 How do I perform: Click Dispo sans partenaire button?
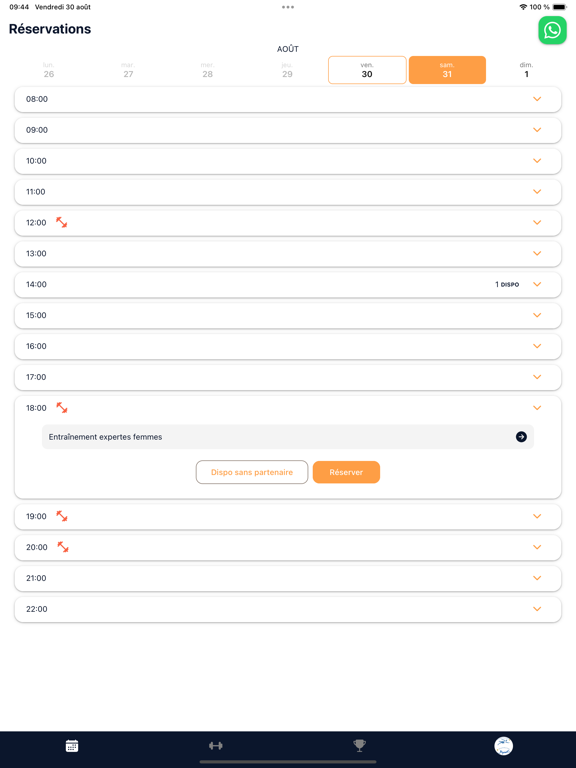pyautogui.click(x=252, y=472)
